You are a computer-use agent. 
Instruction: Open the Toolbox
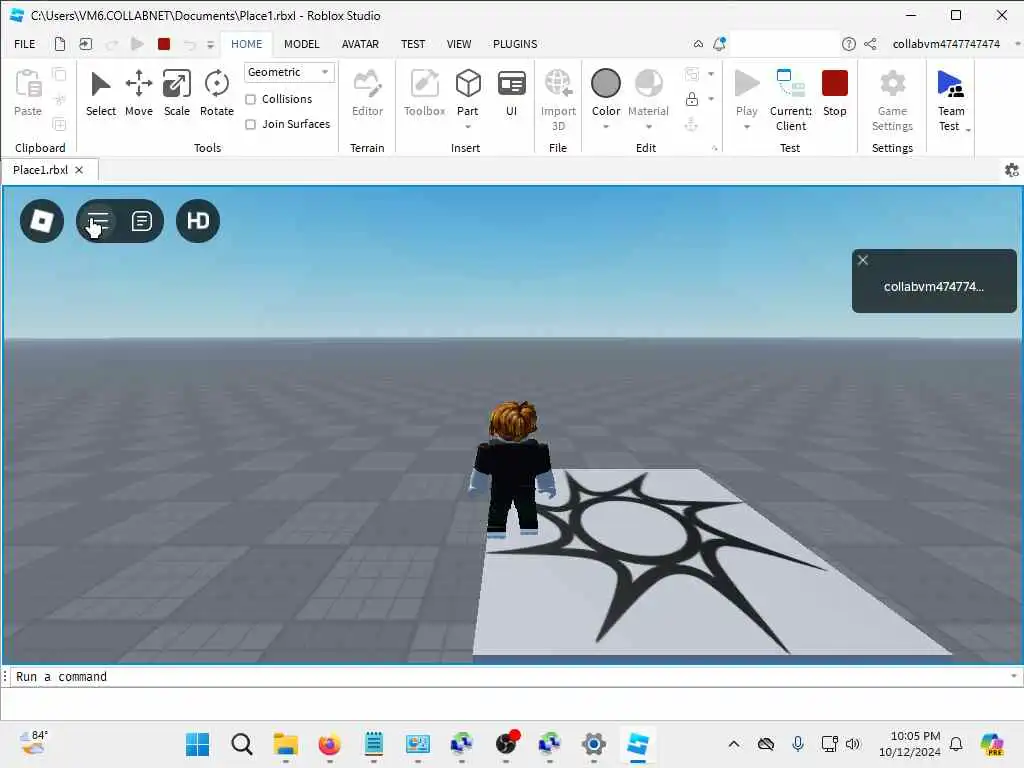tap(424, 93)
